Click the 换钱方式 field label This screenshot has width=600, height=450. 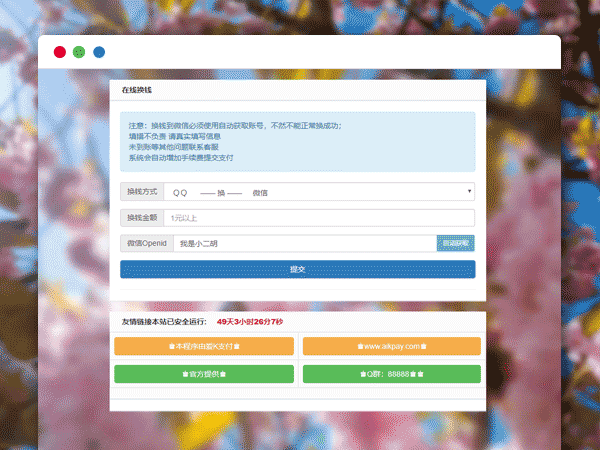point(141,191)
